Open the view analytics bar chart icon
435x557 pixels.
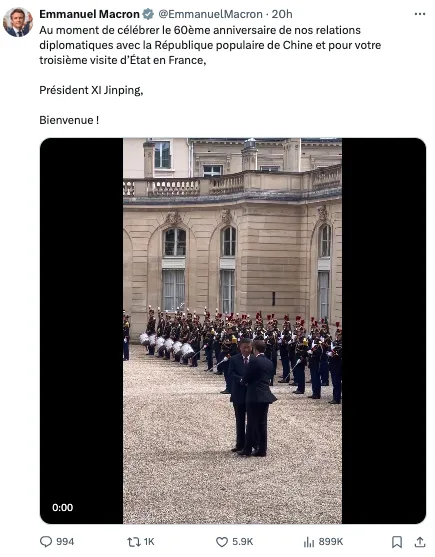[309, 542]
